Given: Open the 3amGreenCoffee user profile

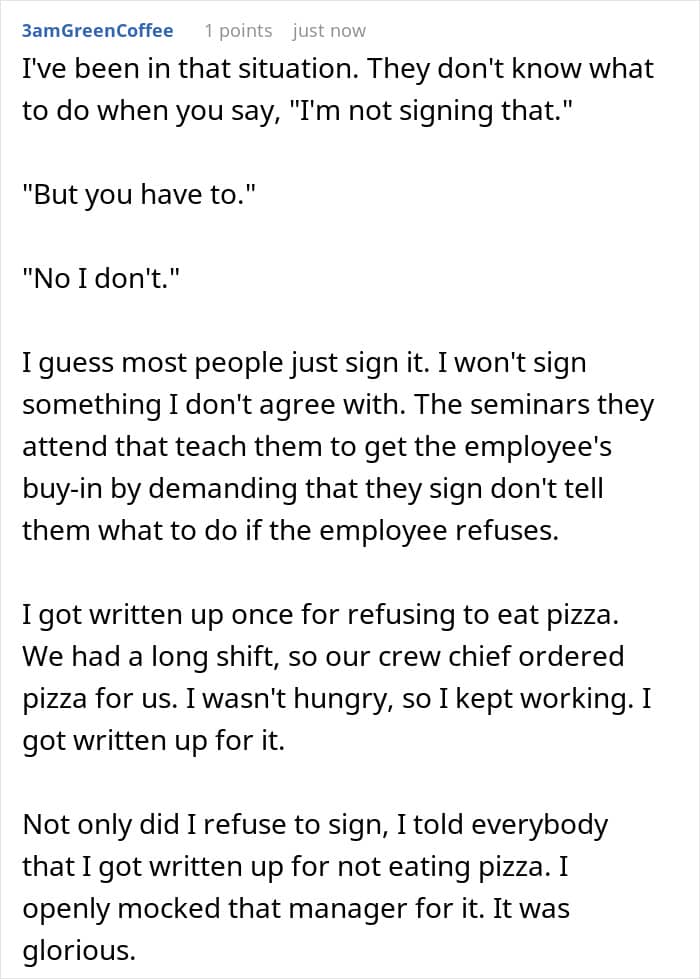Looking at the screenshot, I should 97,31.
